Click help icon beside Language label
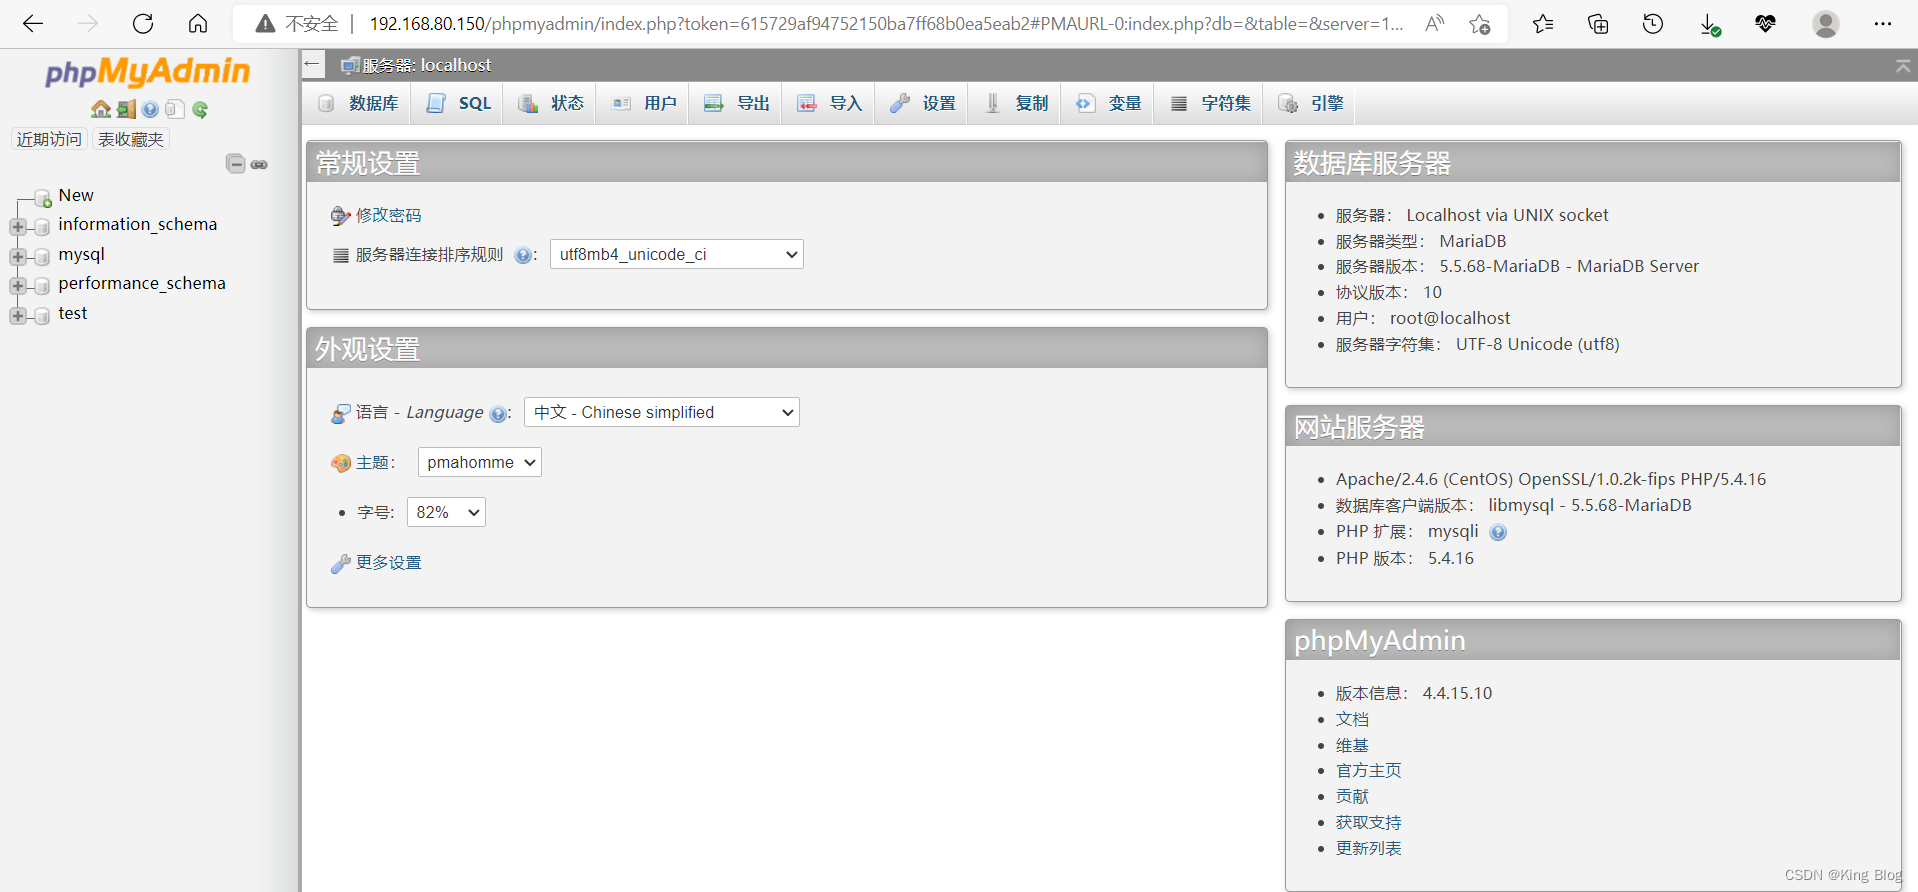The height and width of the screenshot is (892, 1918). (x=498, y=414)
